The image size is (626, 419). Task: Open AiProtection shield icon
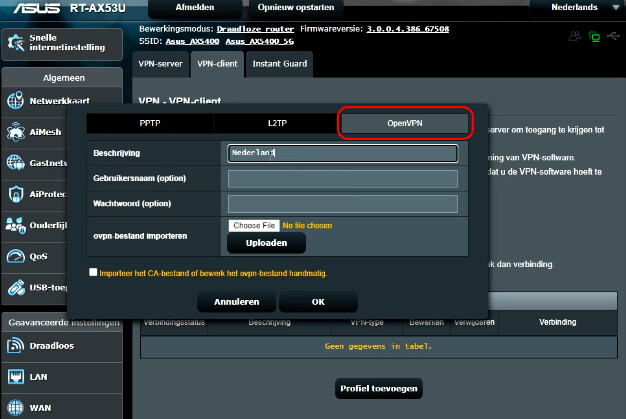point(16,194)
